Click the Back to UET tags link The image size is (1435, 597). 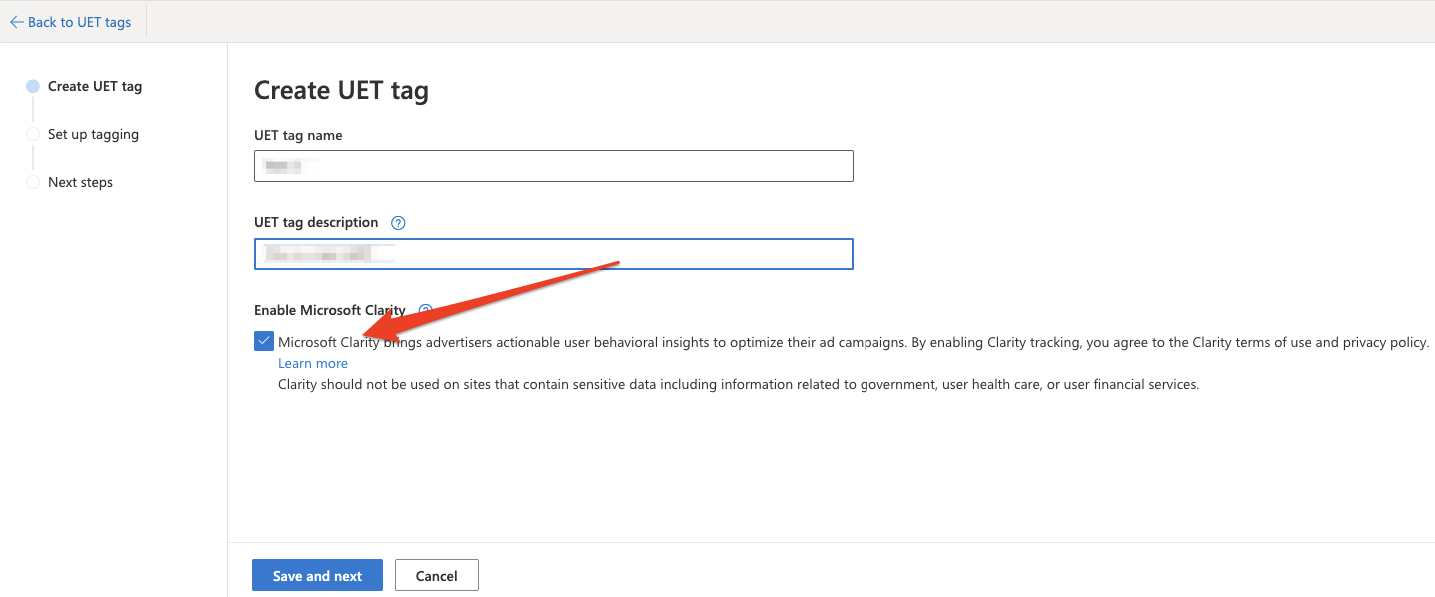tap(79, 22)
